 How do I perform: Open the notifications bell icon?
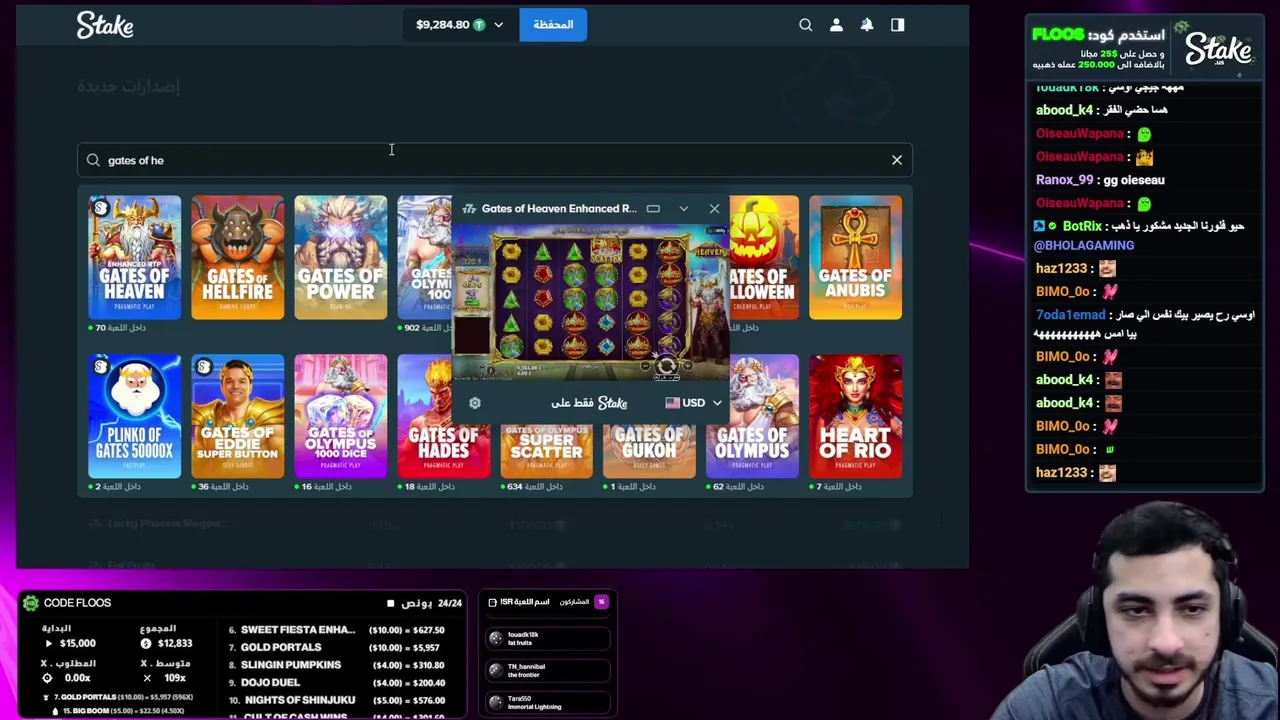[867, 25]
